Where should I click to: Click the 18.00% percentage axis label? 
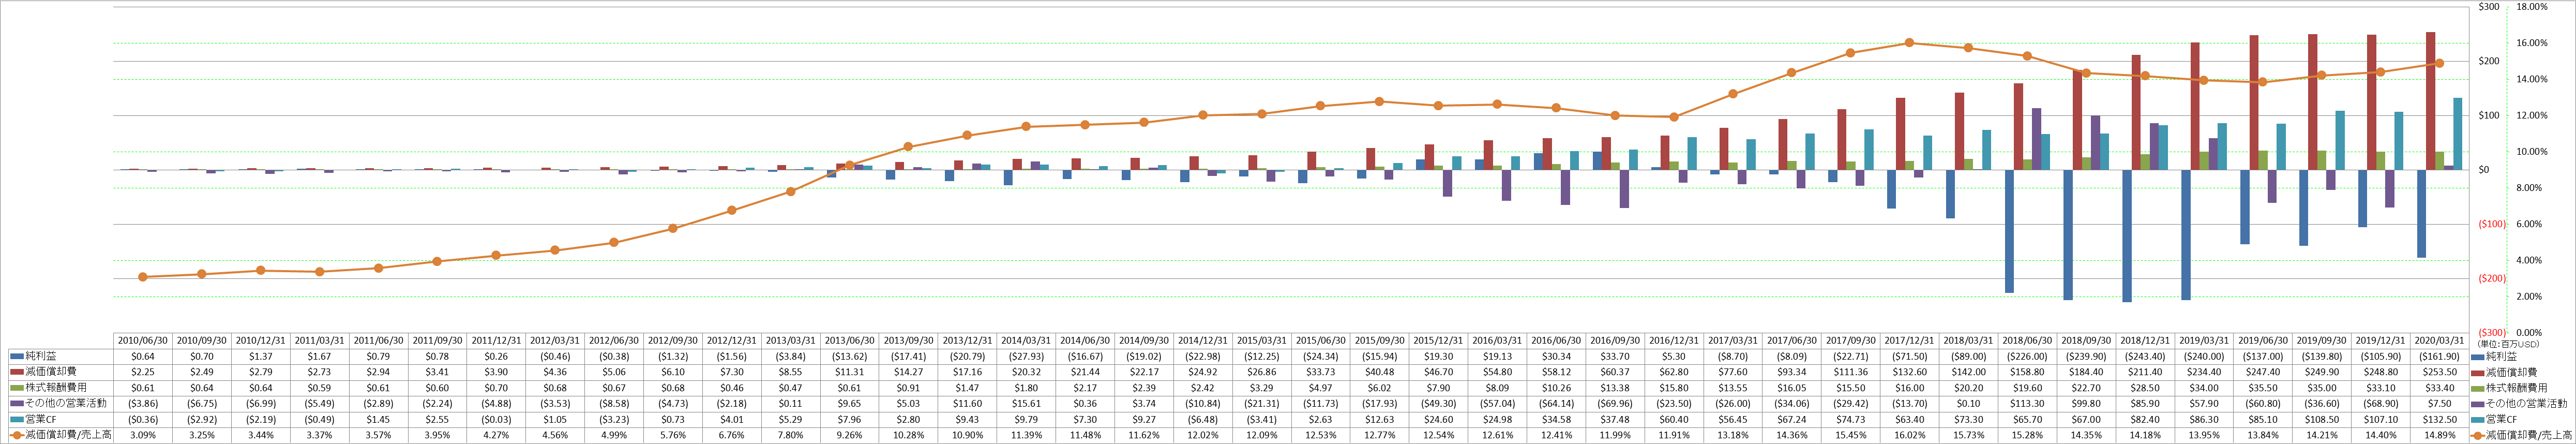pos(2531,7)
